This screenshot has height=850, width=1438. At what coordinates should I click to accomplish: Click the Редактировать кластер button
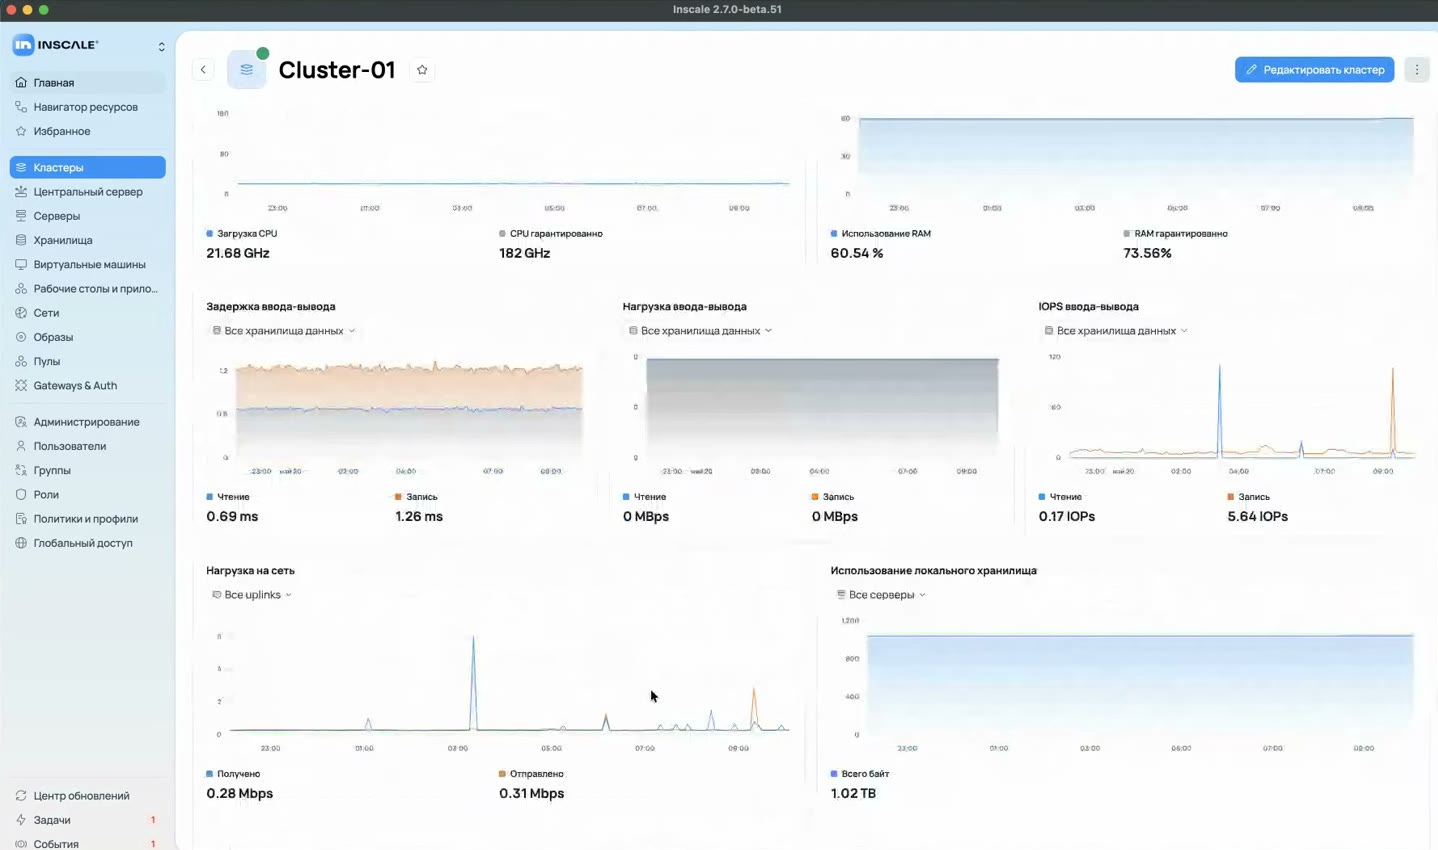pyautogui.click(x=1314, y=70)
